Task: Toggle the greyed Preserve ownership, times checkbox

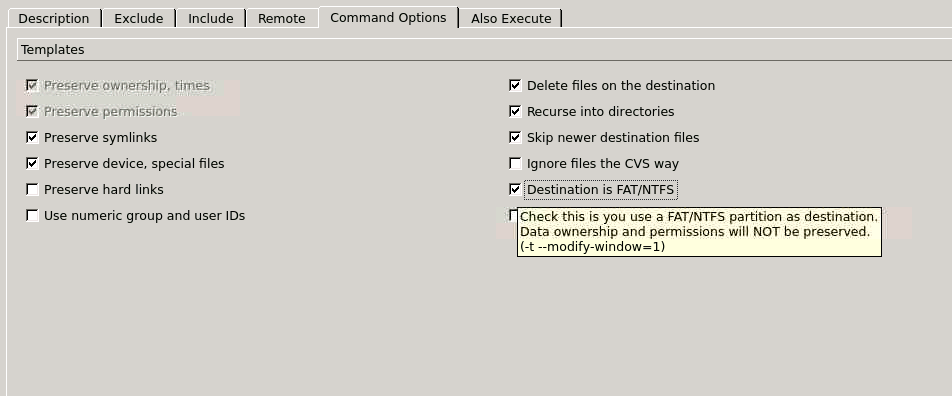Action: click(x=32, y=86)
